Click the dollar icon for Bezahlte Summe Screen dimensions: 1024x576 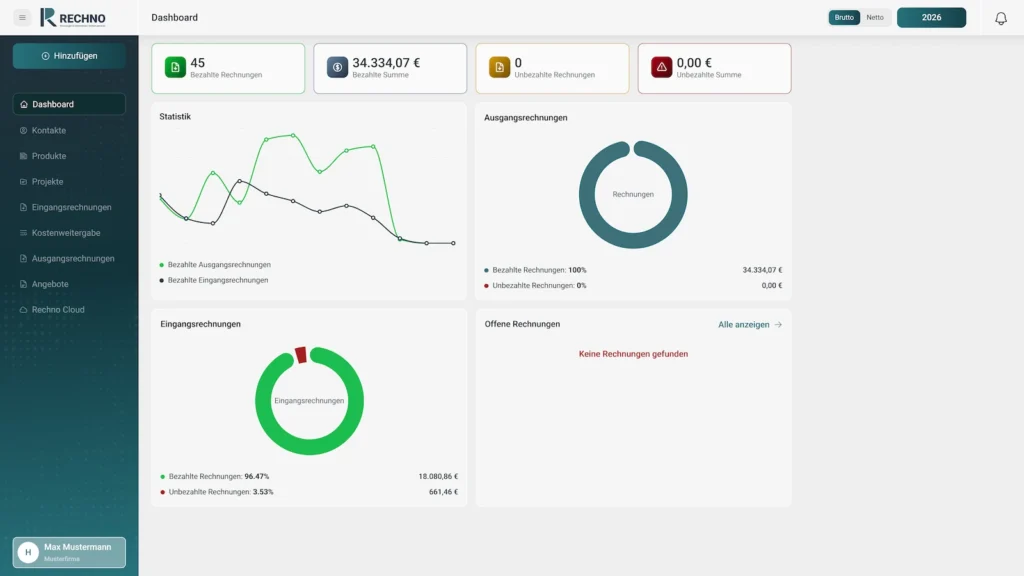coord(337,67)
